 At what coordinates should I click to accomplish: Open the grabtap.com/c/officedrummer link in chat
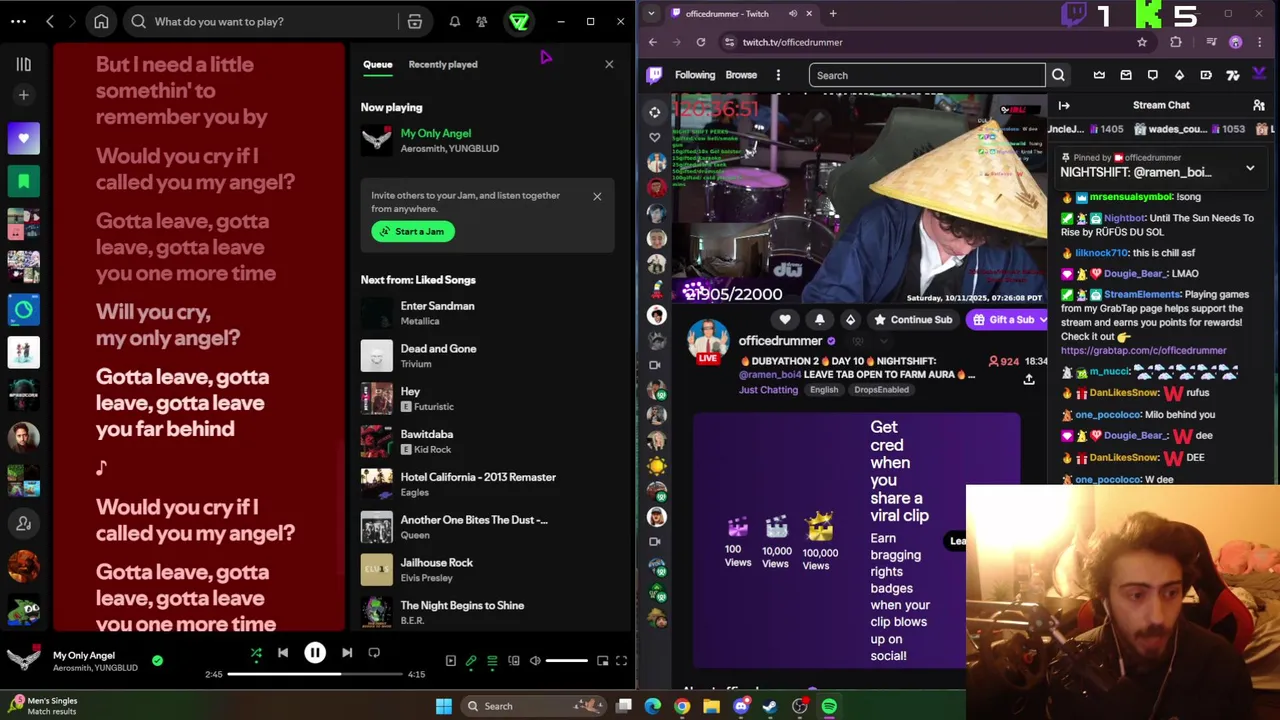click(1143, 351)
